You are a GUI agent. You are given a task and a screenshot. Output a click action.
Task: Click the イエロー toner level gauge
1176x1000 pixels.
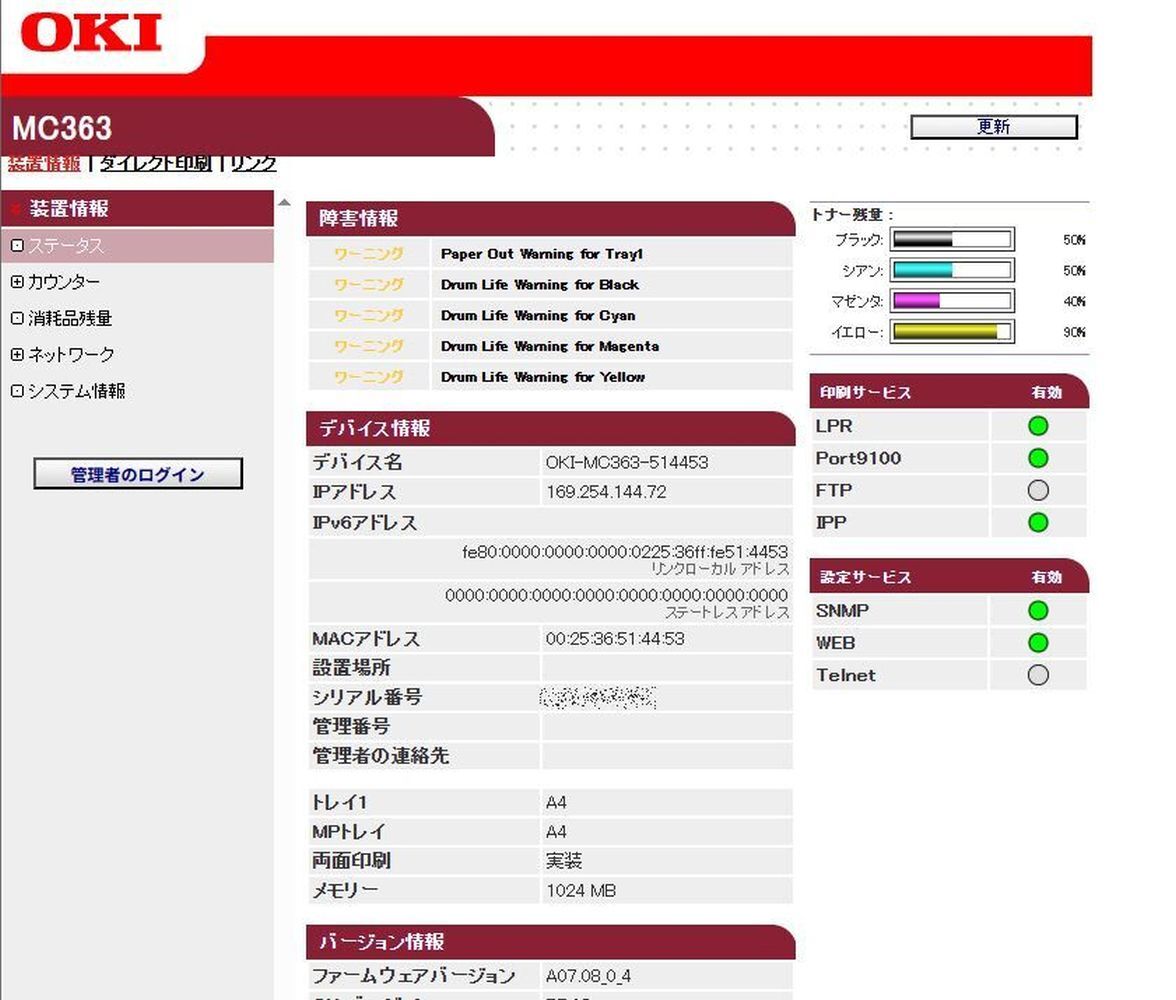coord(951,331)
